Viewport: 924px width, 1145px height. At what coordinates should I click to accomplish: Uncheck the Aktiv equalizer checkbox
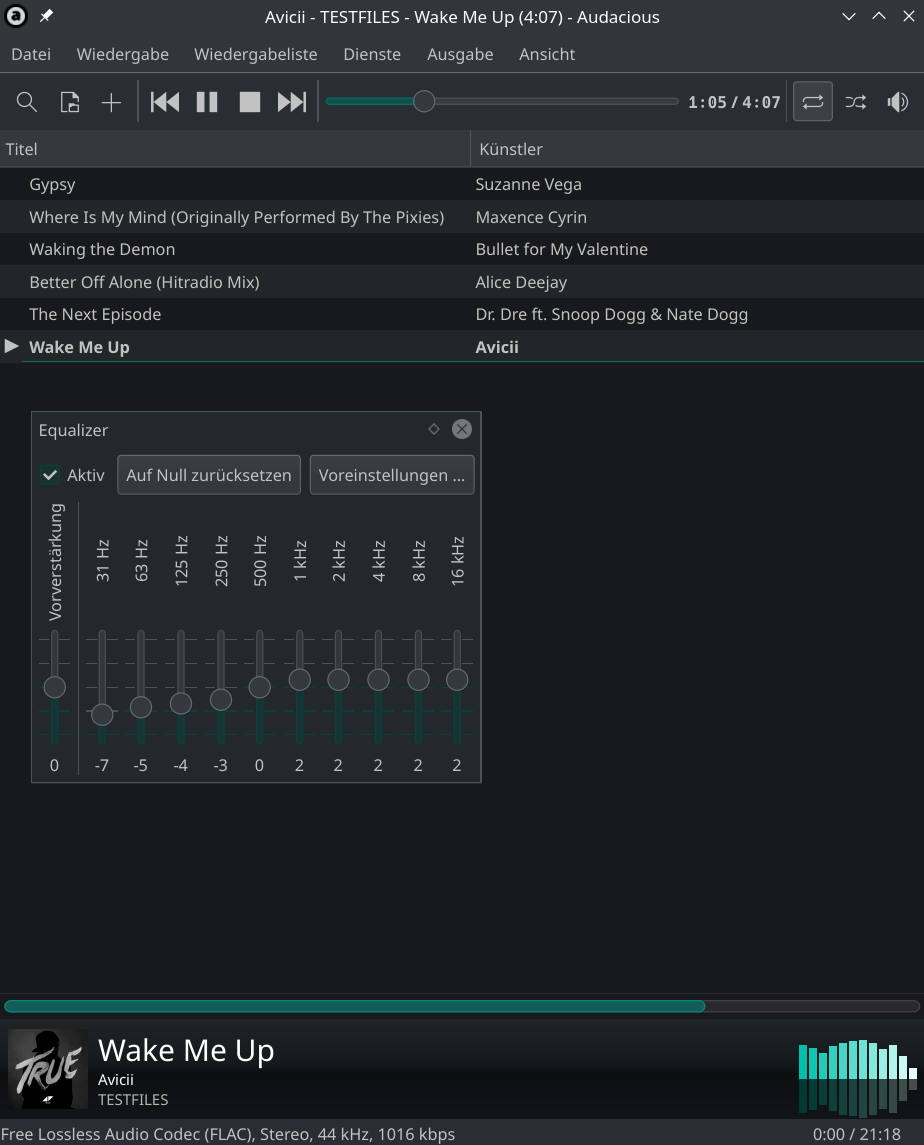click(50, 475)
